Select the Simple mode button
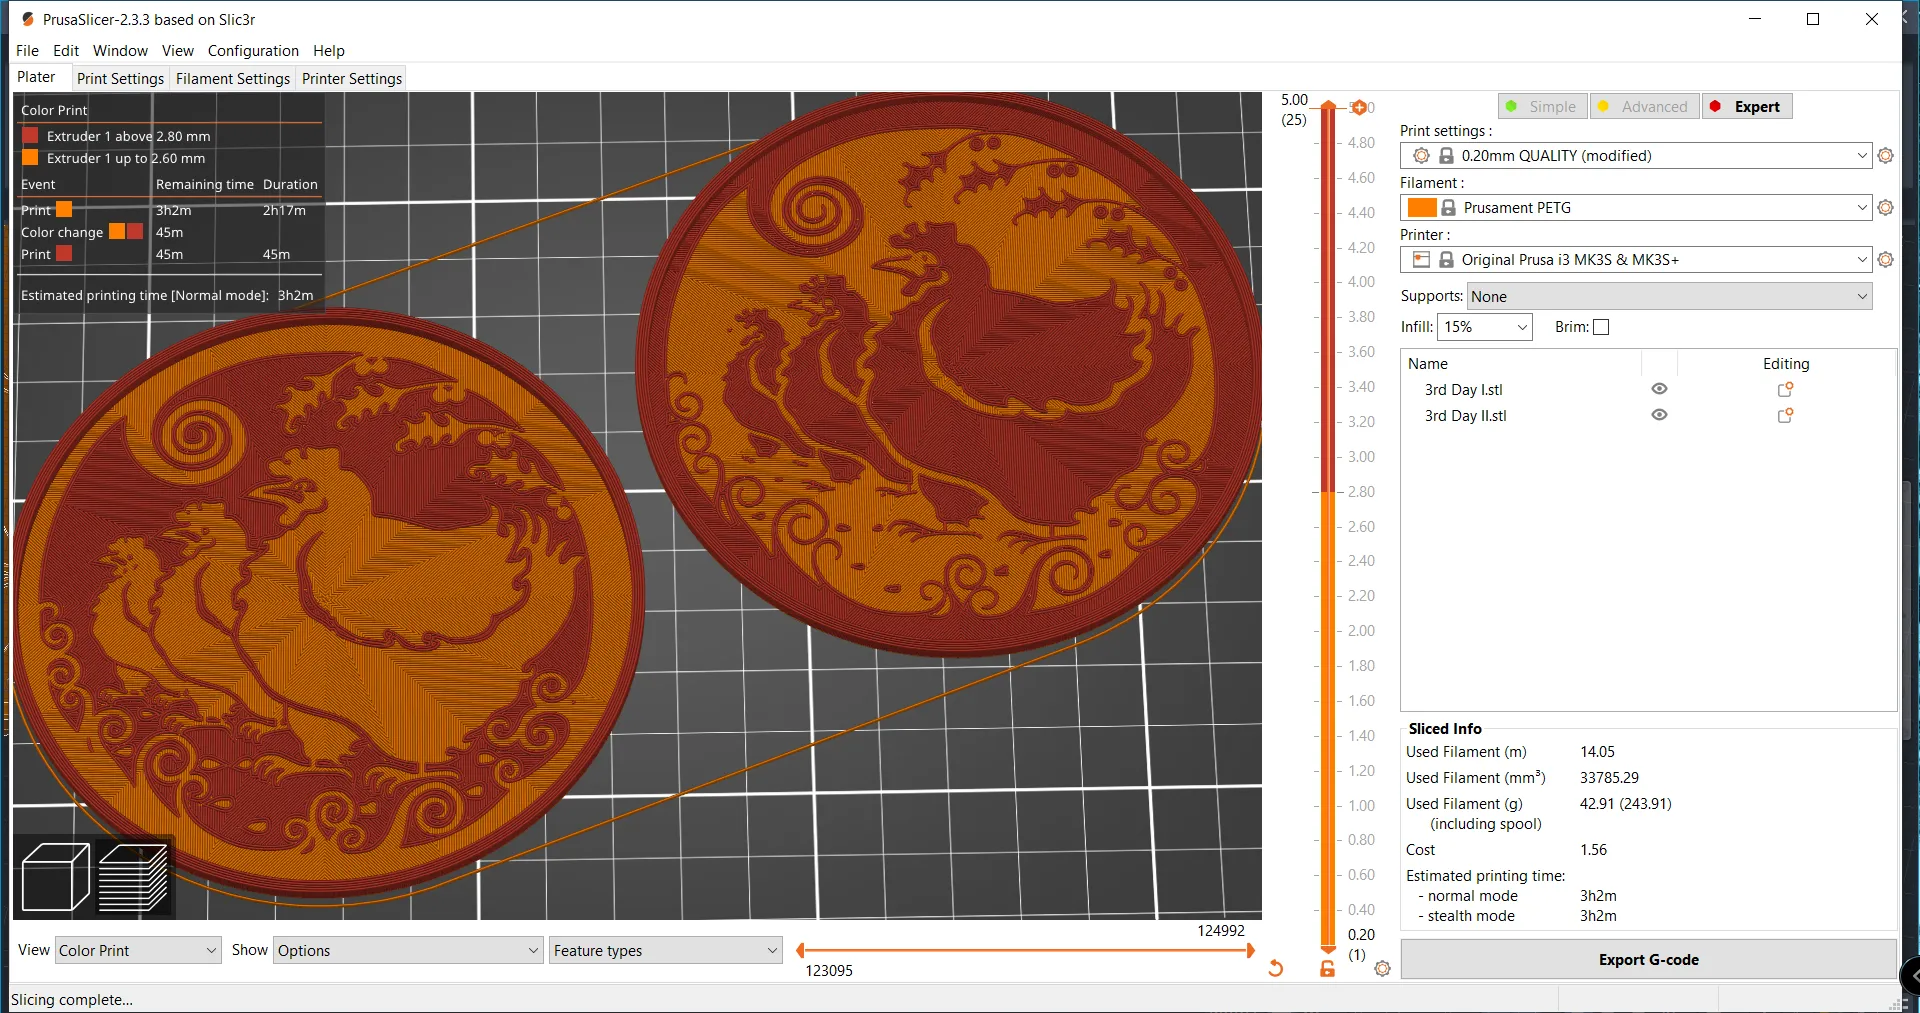Image resolution: width=1920 pixels, height=1013 pixels. coord(1542,107)
